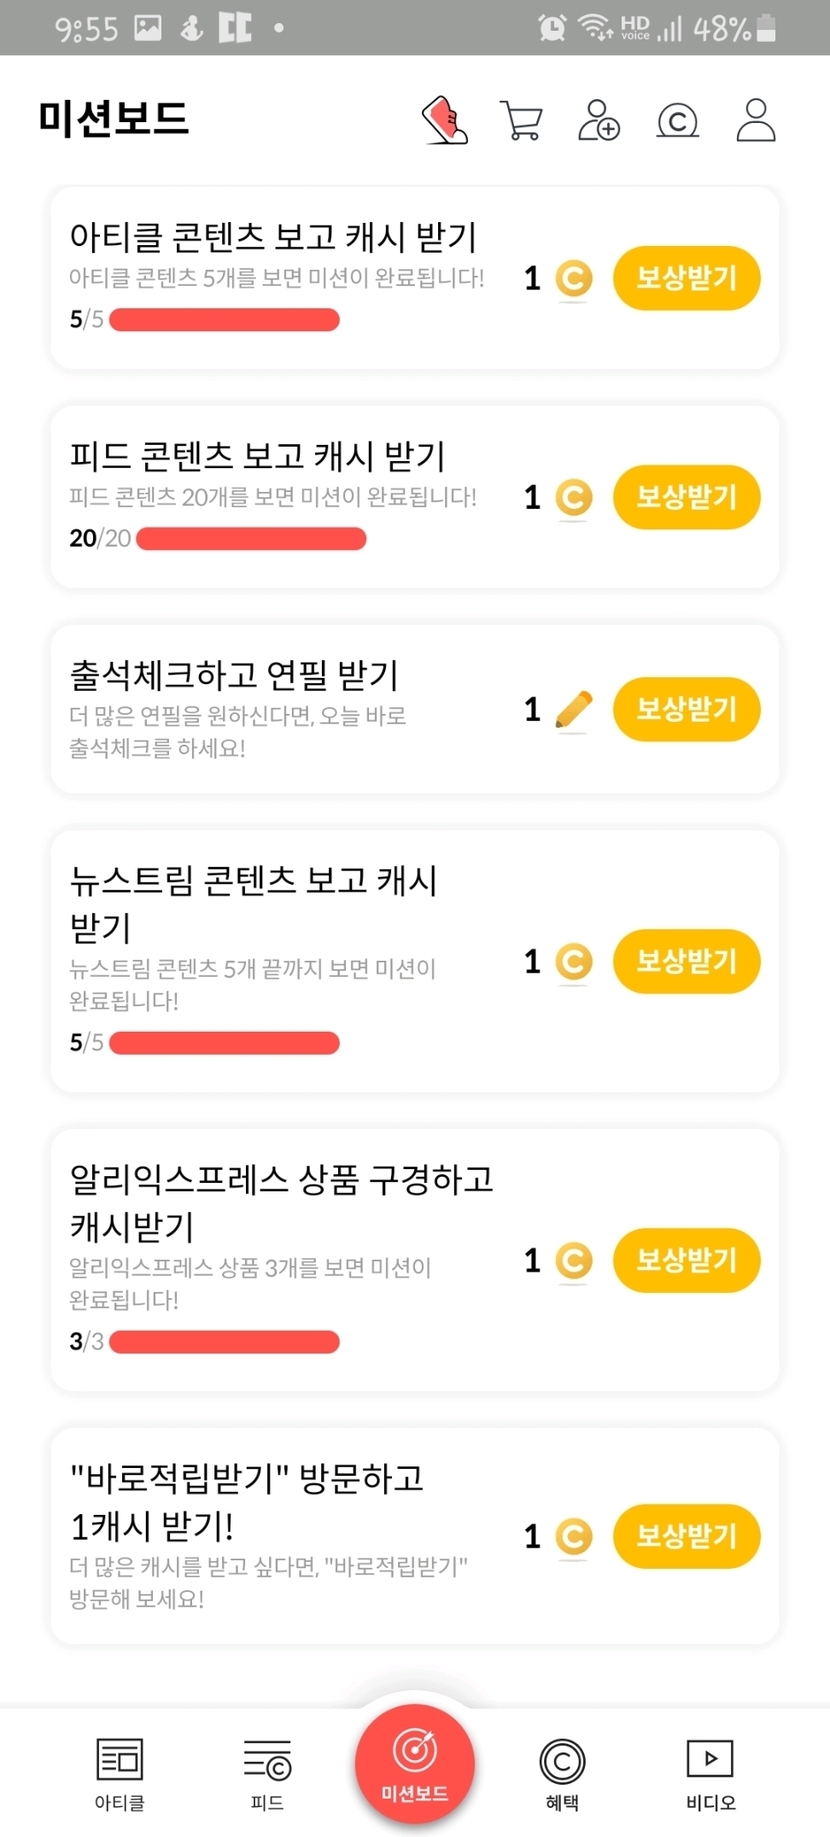The width and height of the screenshot is (830, 1837).
Task: Tap the 피드 콘텐츠 20/20 progress bar
Action: click(251, 539)
